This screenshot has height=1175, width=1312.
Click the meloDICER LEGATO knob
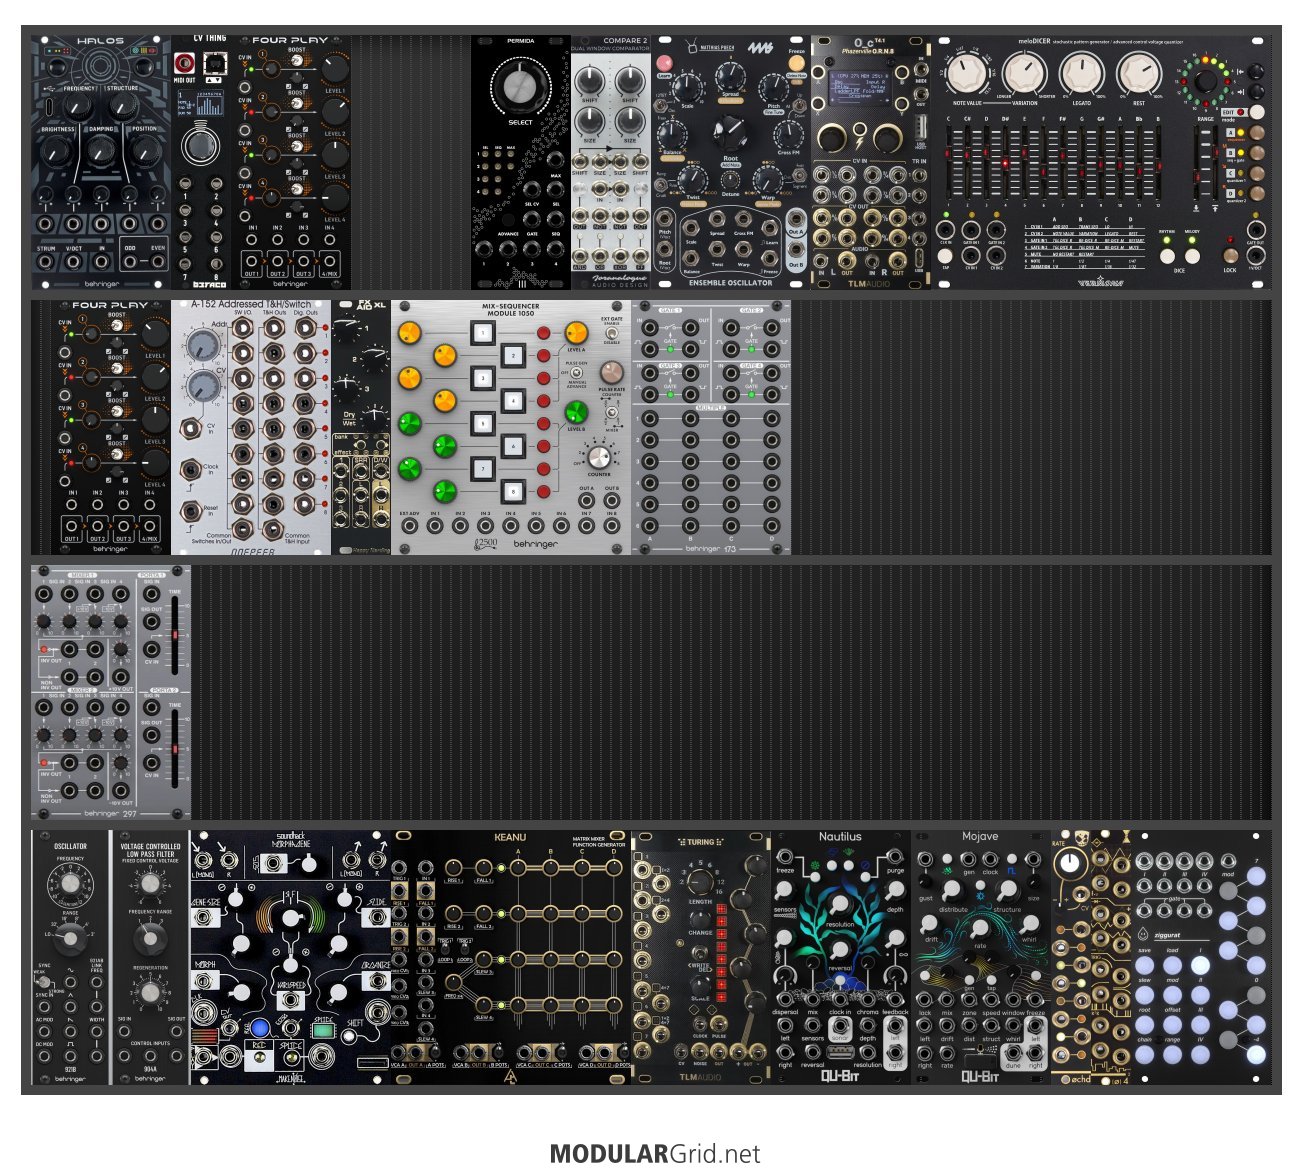1081,73
